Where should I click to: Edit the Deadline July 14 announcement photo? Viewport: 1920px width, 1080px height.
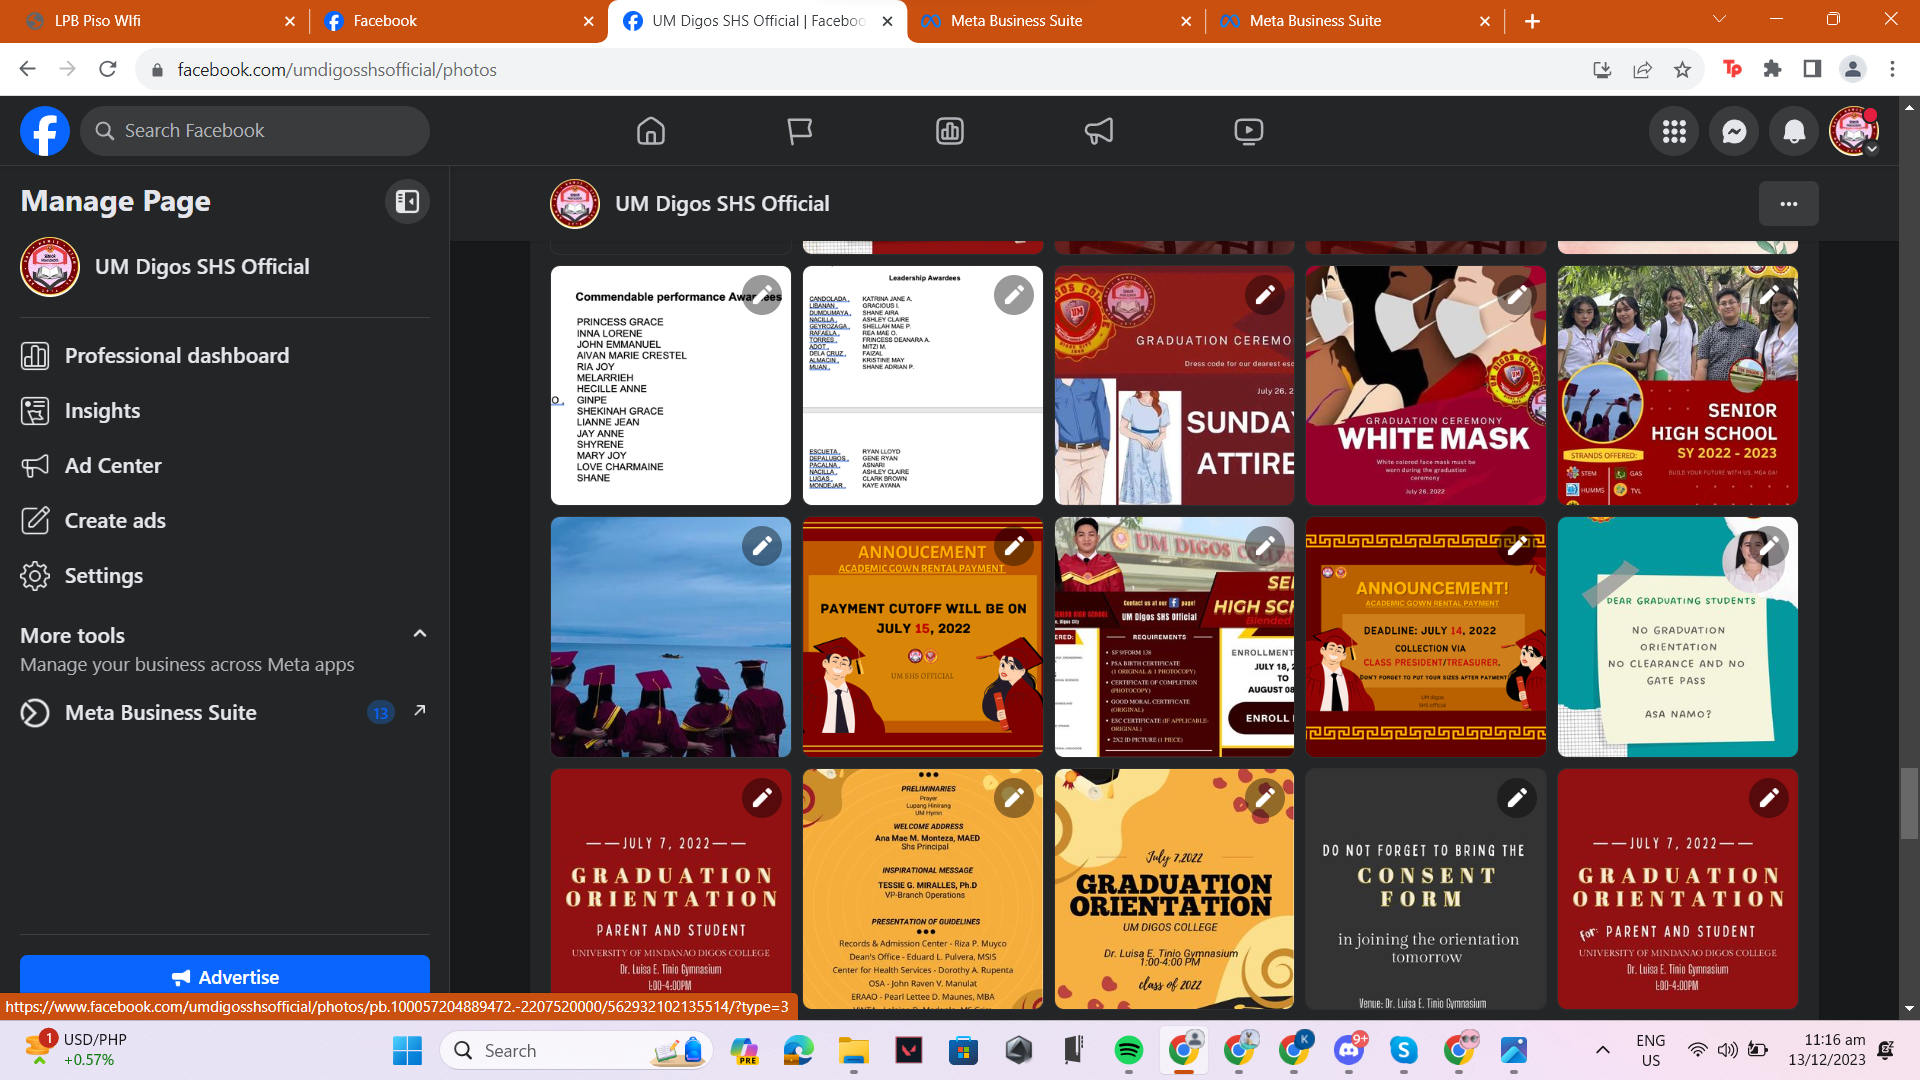[1517, 546]
